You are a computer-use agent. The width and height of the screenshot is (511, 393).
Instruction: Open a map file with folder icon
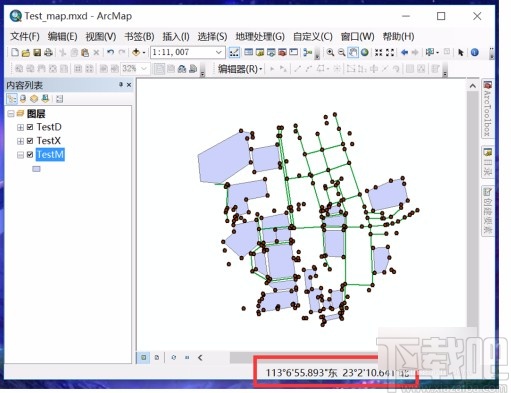pyautogui.click(x=26, y=52)
